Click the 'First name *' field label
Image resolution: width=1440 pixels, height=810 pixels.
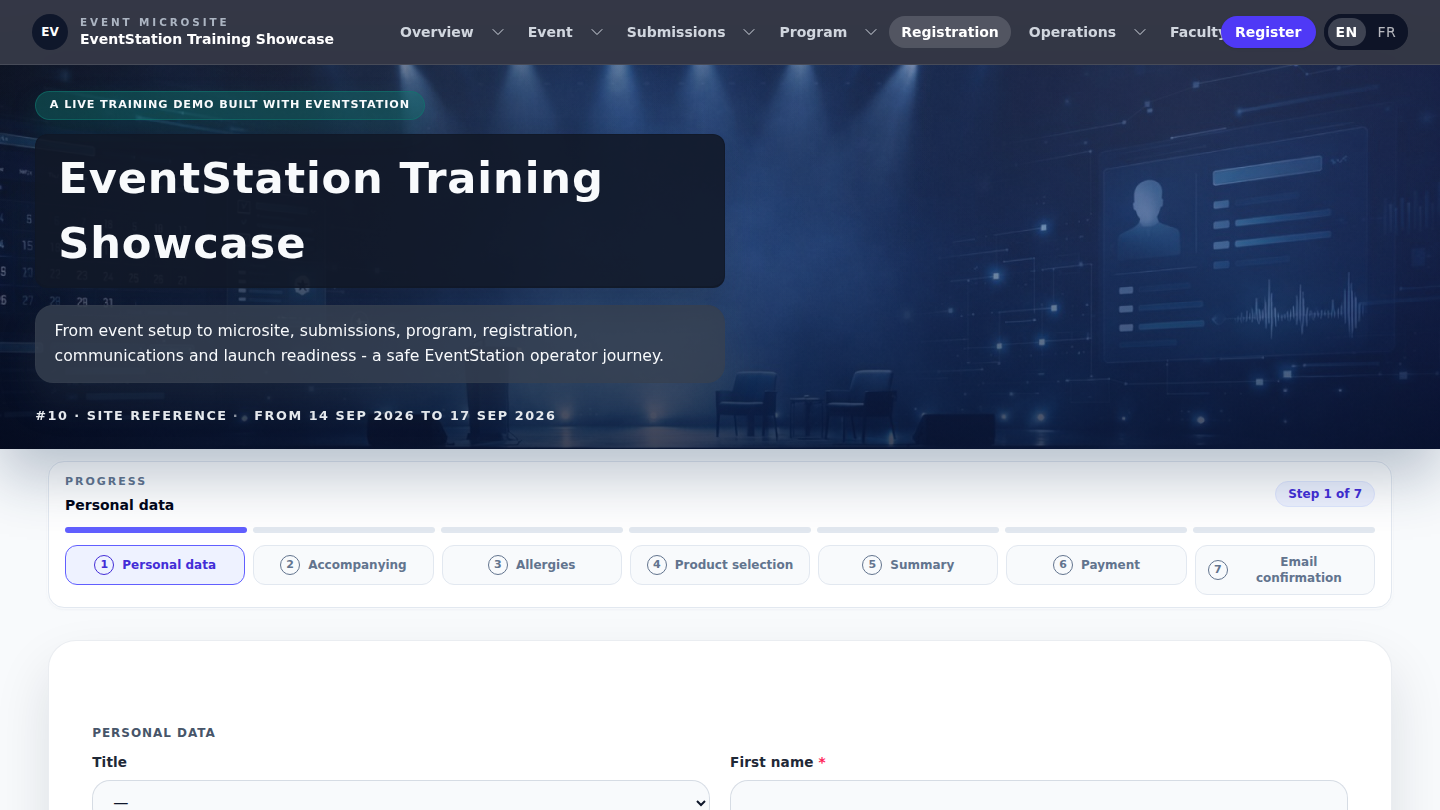[778, 762]
